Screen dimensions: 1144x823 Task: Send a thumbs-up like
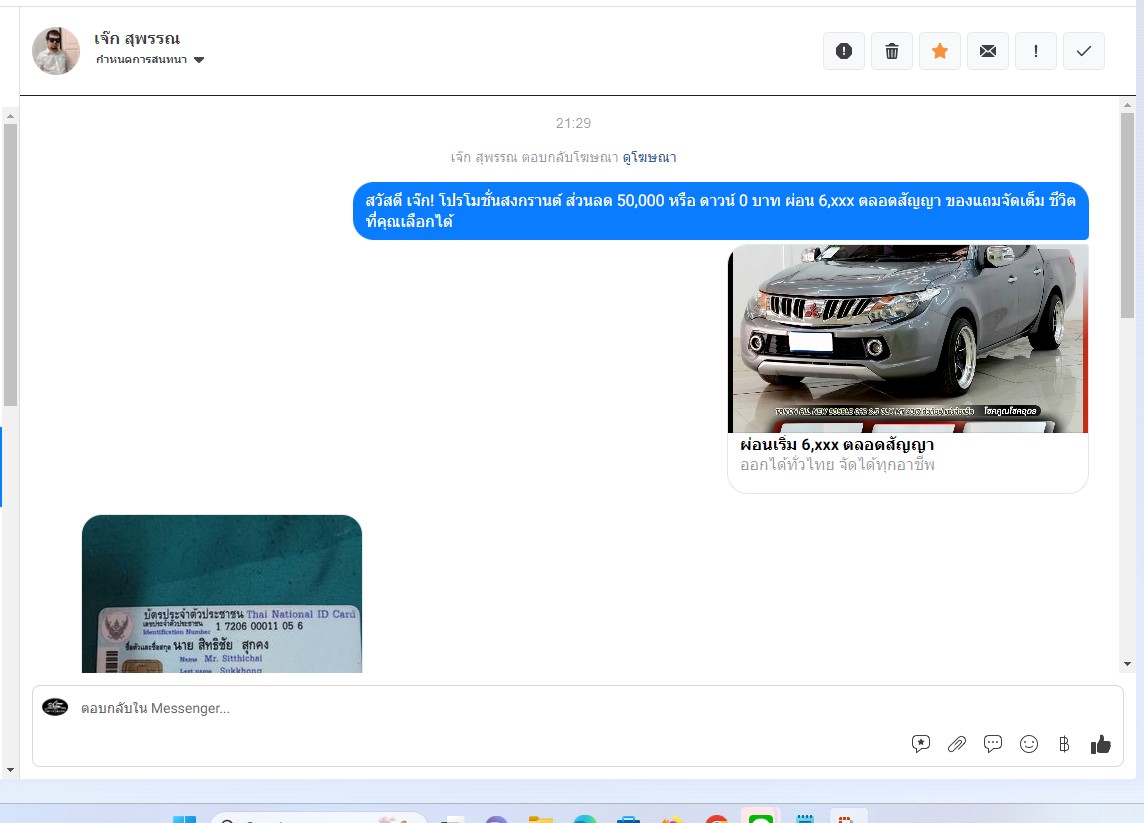[1101, 744]
